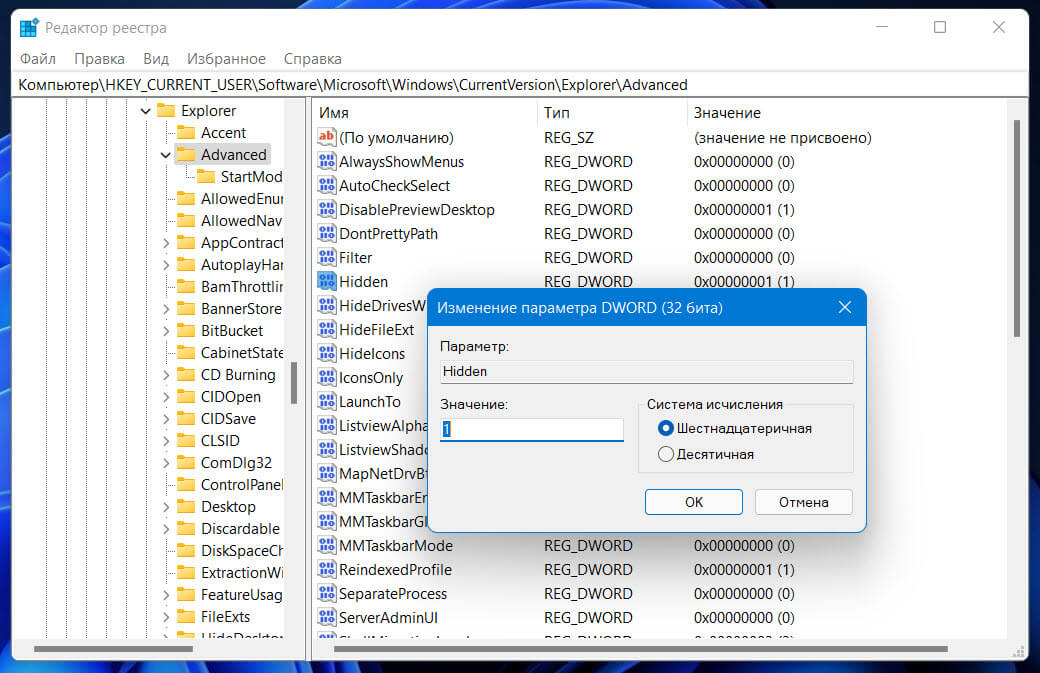Click the CLSID folder icon
The height and width of the screenshot is (673, 1040).
pyautogui.click(x=186, y=440)
